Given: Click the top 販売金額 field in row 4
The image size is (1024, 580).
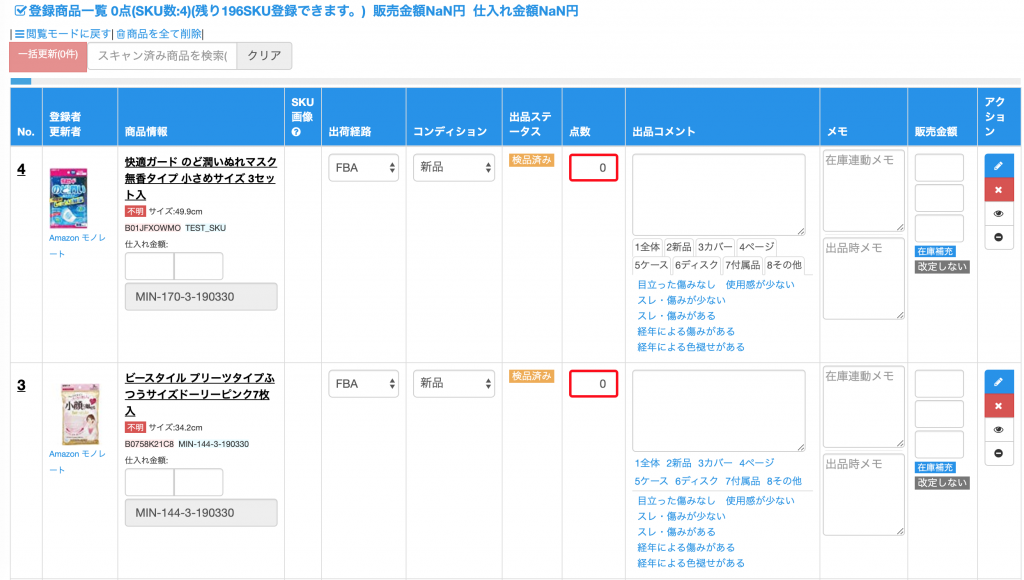Looking at the screenshot, I should click(x=939, y=168).
